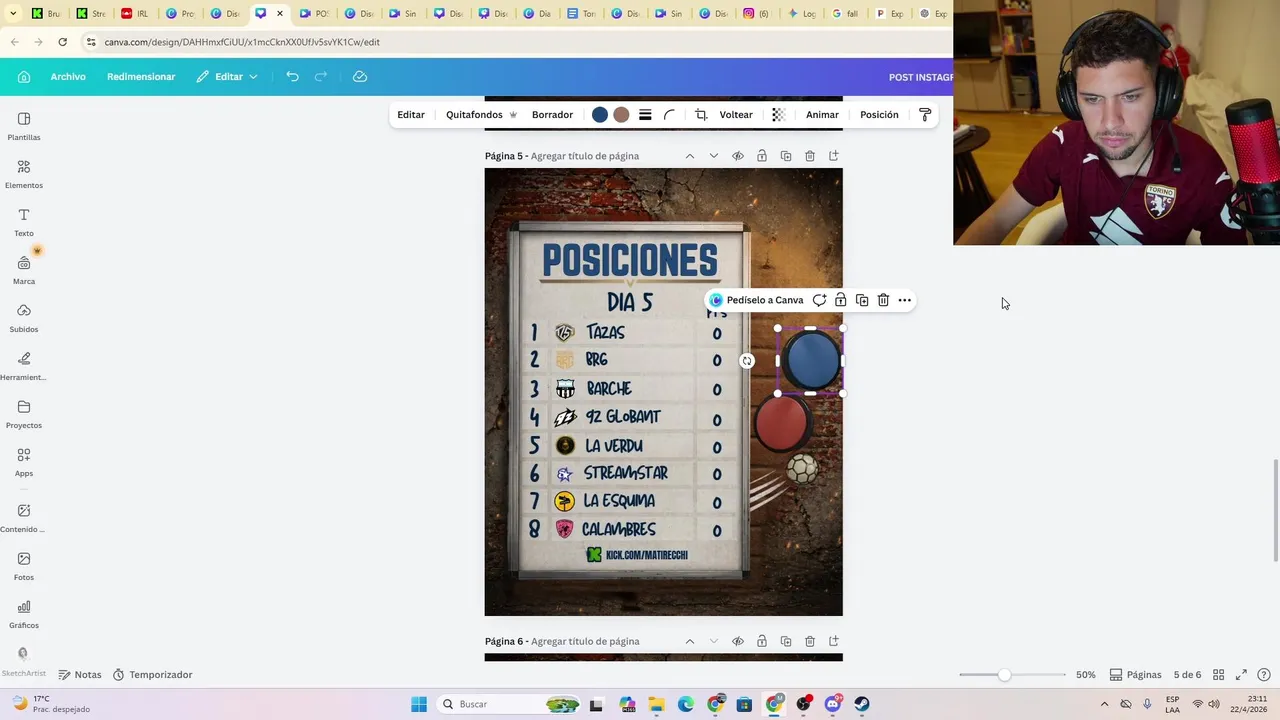Open the Windows Start menu
The image size is (1280, 720).
pyautogui.click(x=419, y=704)
